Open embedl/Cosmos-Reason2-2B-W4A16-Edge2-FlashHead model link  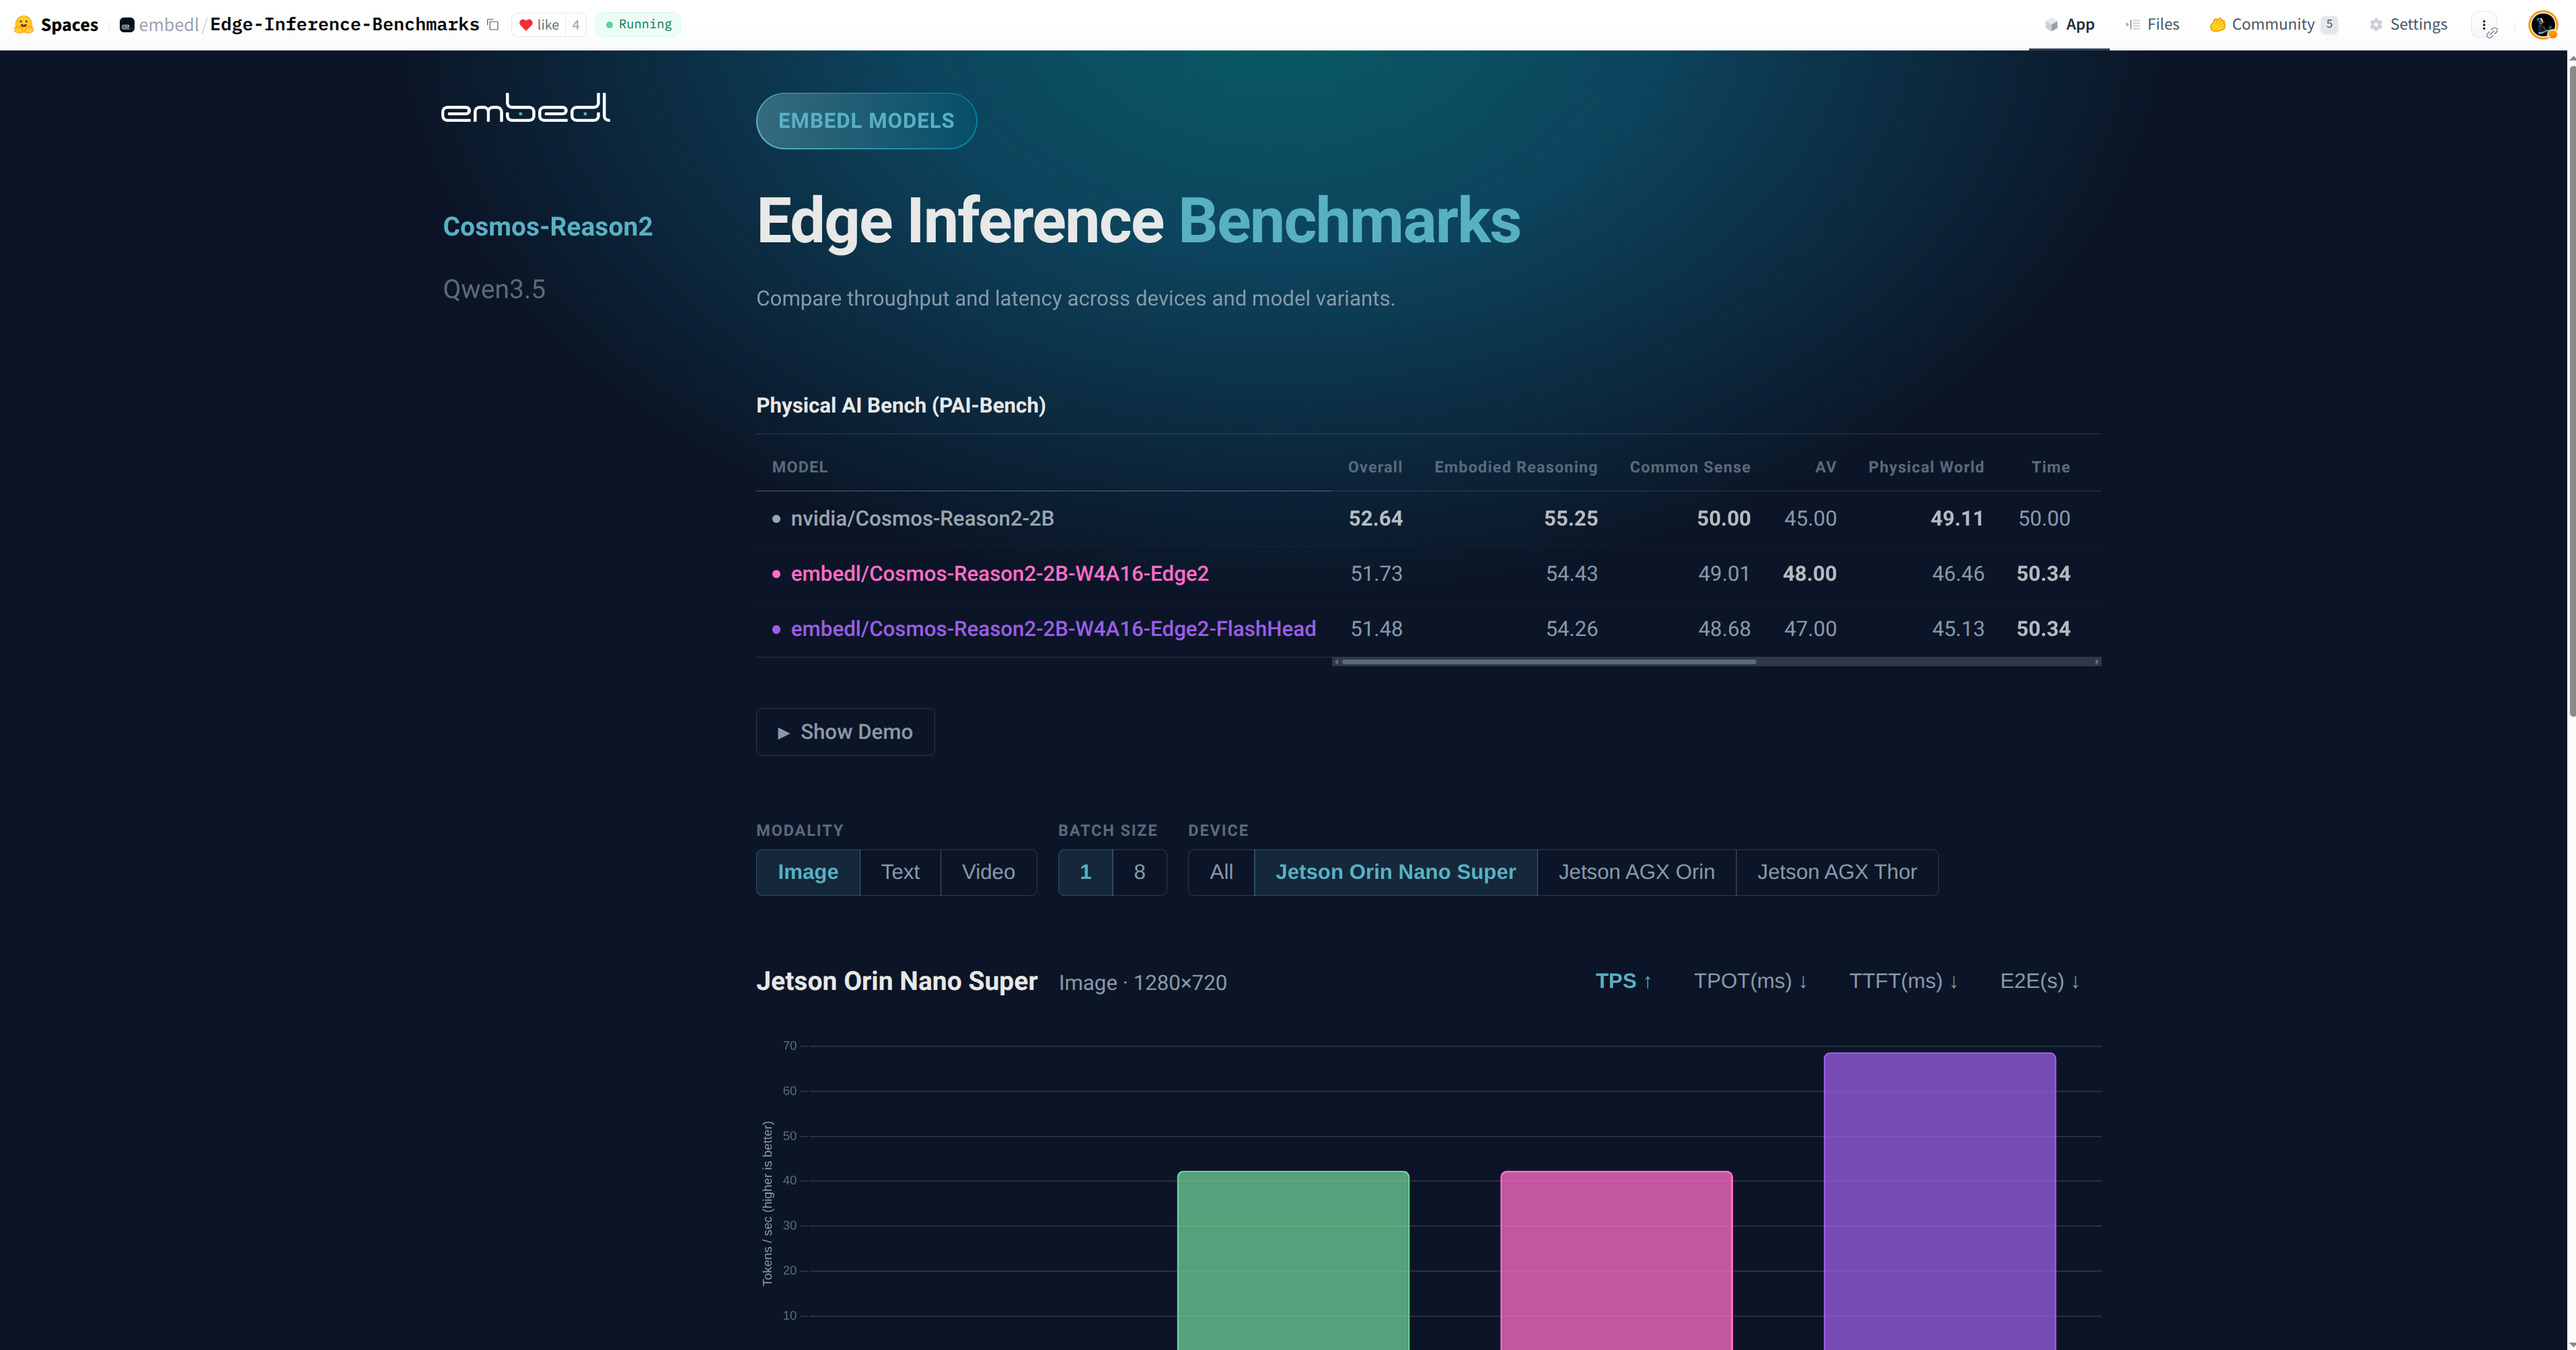[1053, 629]
